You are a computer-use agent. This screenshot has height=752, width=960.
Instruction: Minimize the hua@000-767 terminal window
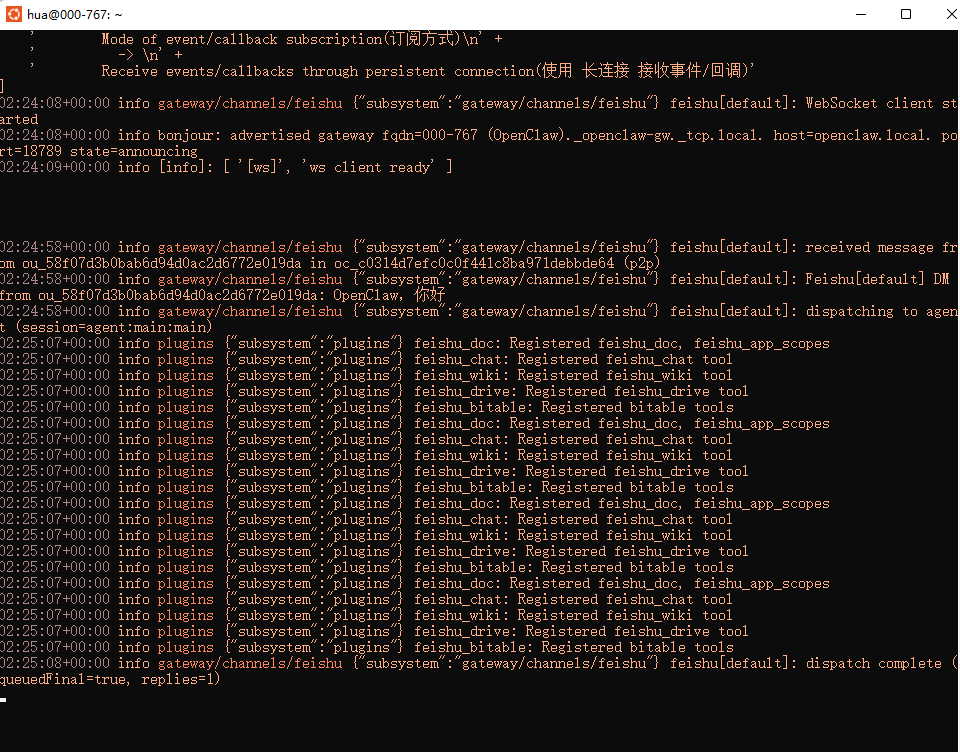(861, 14)
